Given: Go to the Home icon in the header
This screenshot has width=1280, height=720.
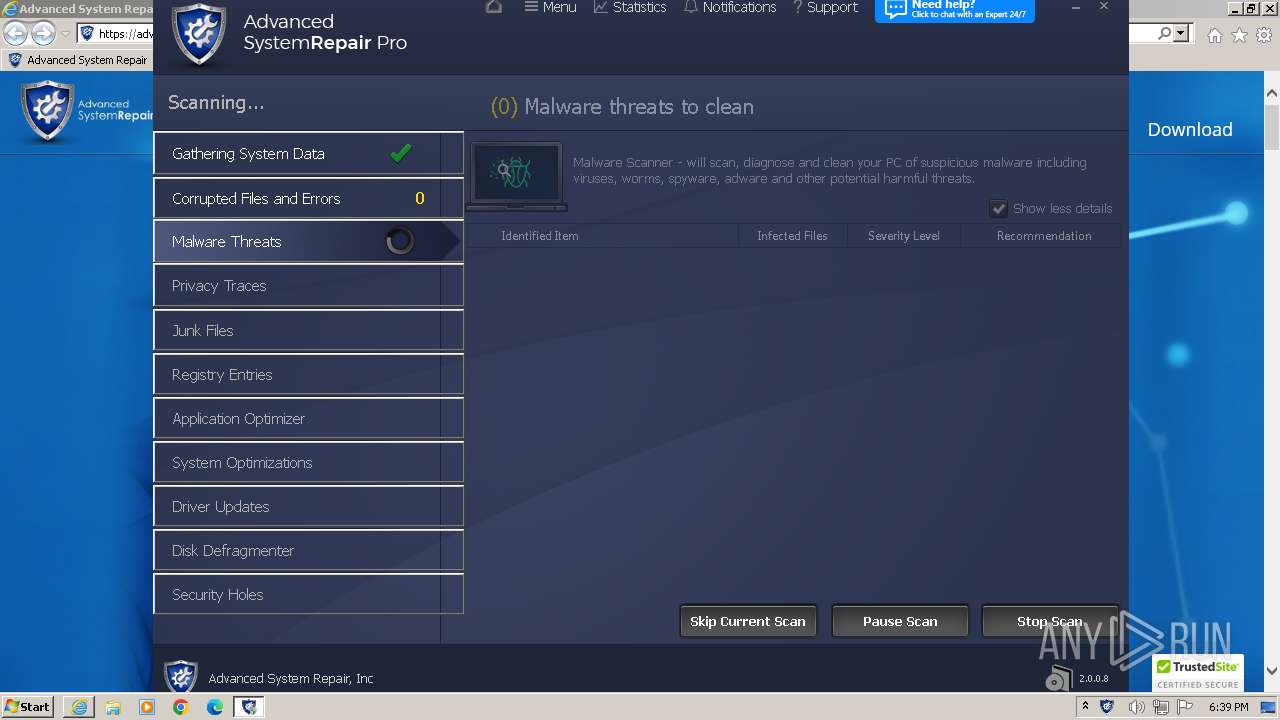Looking at the screenshot, I should [494, 7].
